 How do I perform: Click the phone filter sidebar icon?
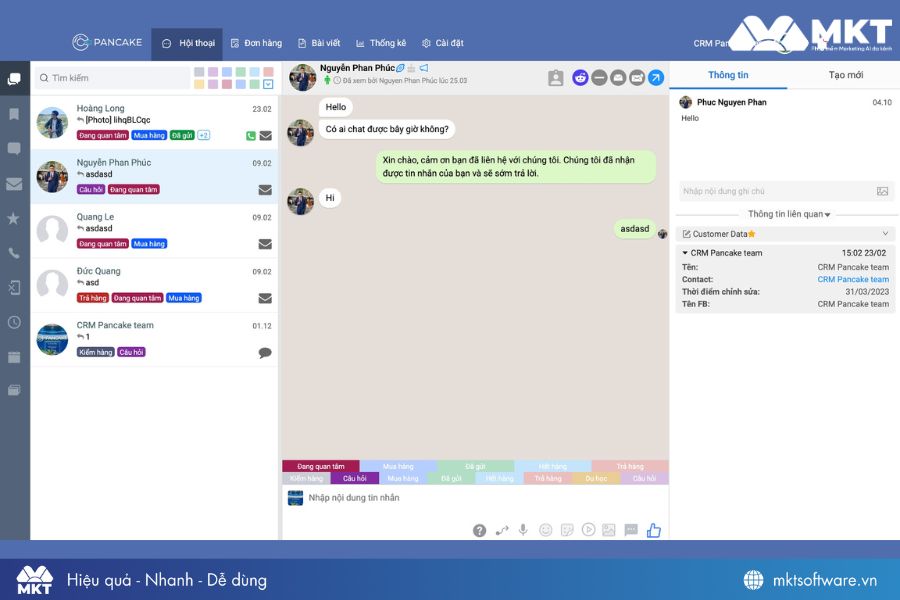point(14,253)
